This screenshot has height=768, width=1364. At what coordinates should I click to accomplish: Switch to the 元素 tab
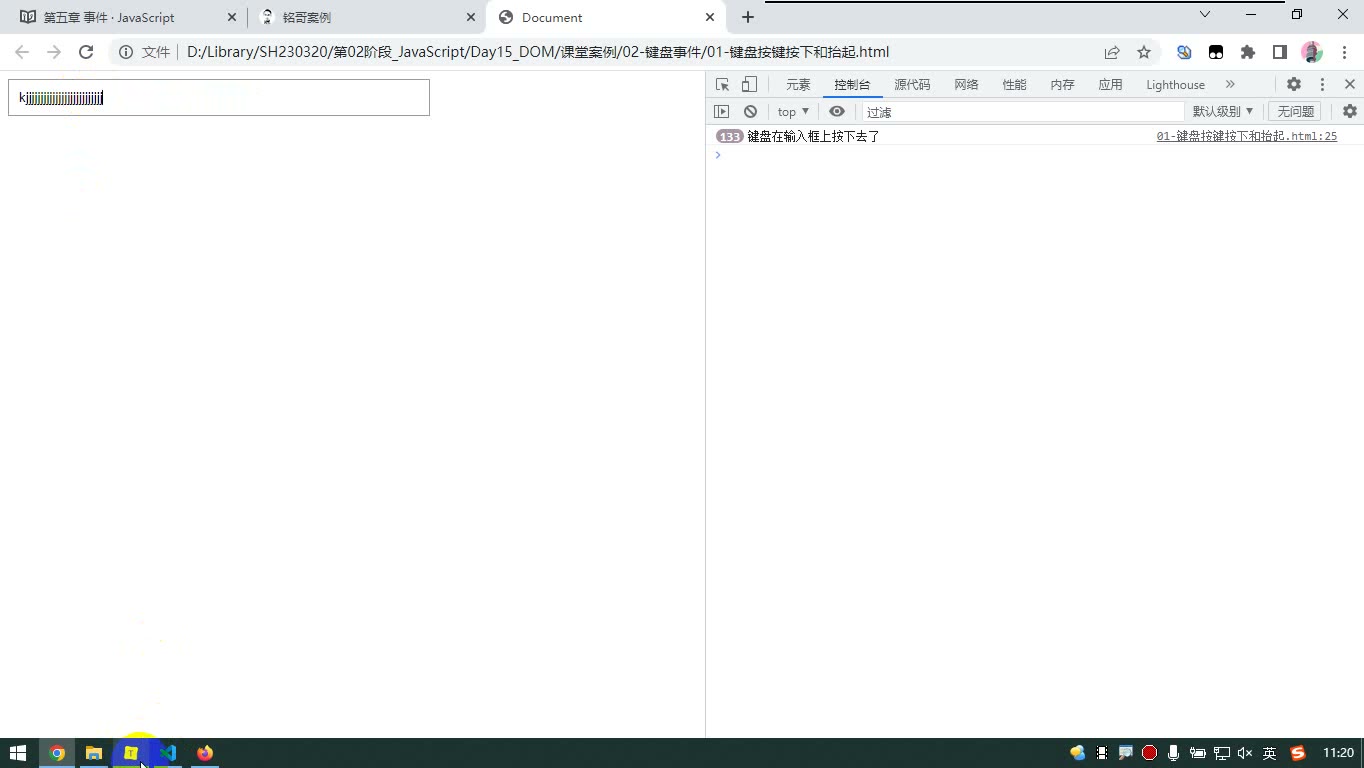tap(798, 85)
